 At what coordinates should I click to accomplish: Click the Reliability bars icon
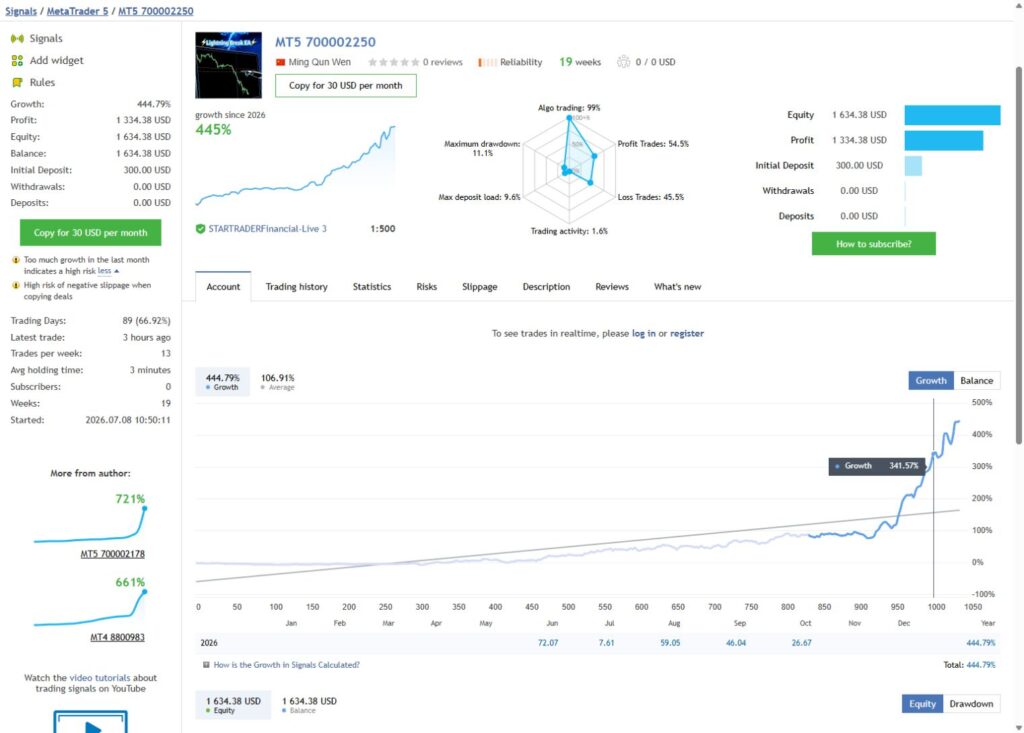point(487,62)
